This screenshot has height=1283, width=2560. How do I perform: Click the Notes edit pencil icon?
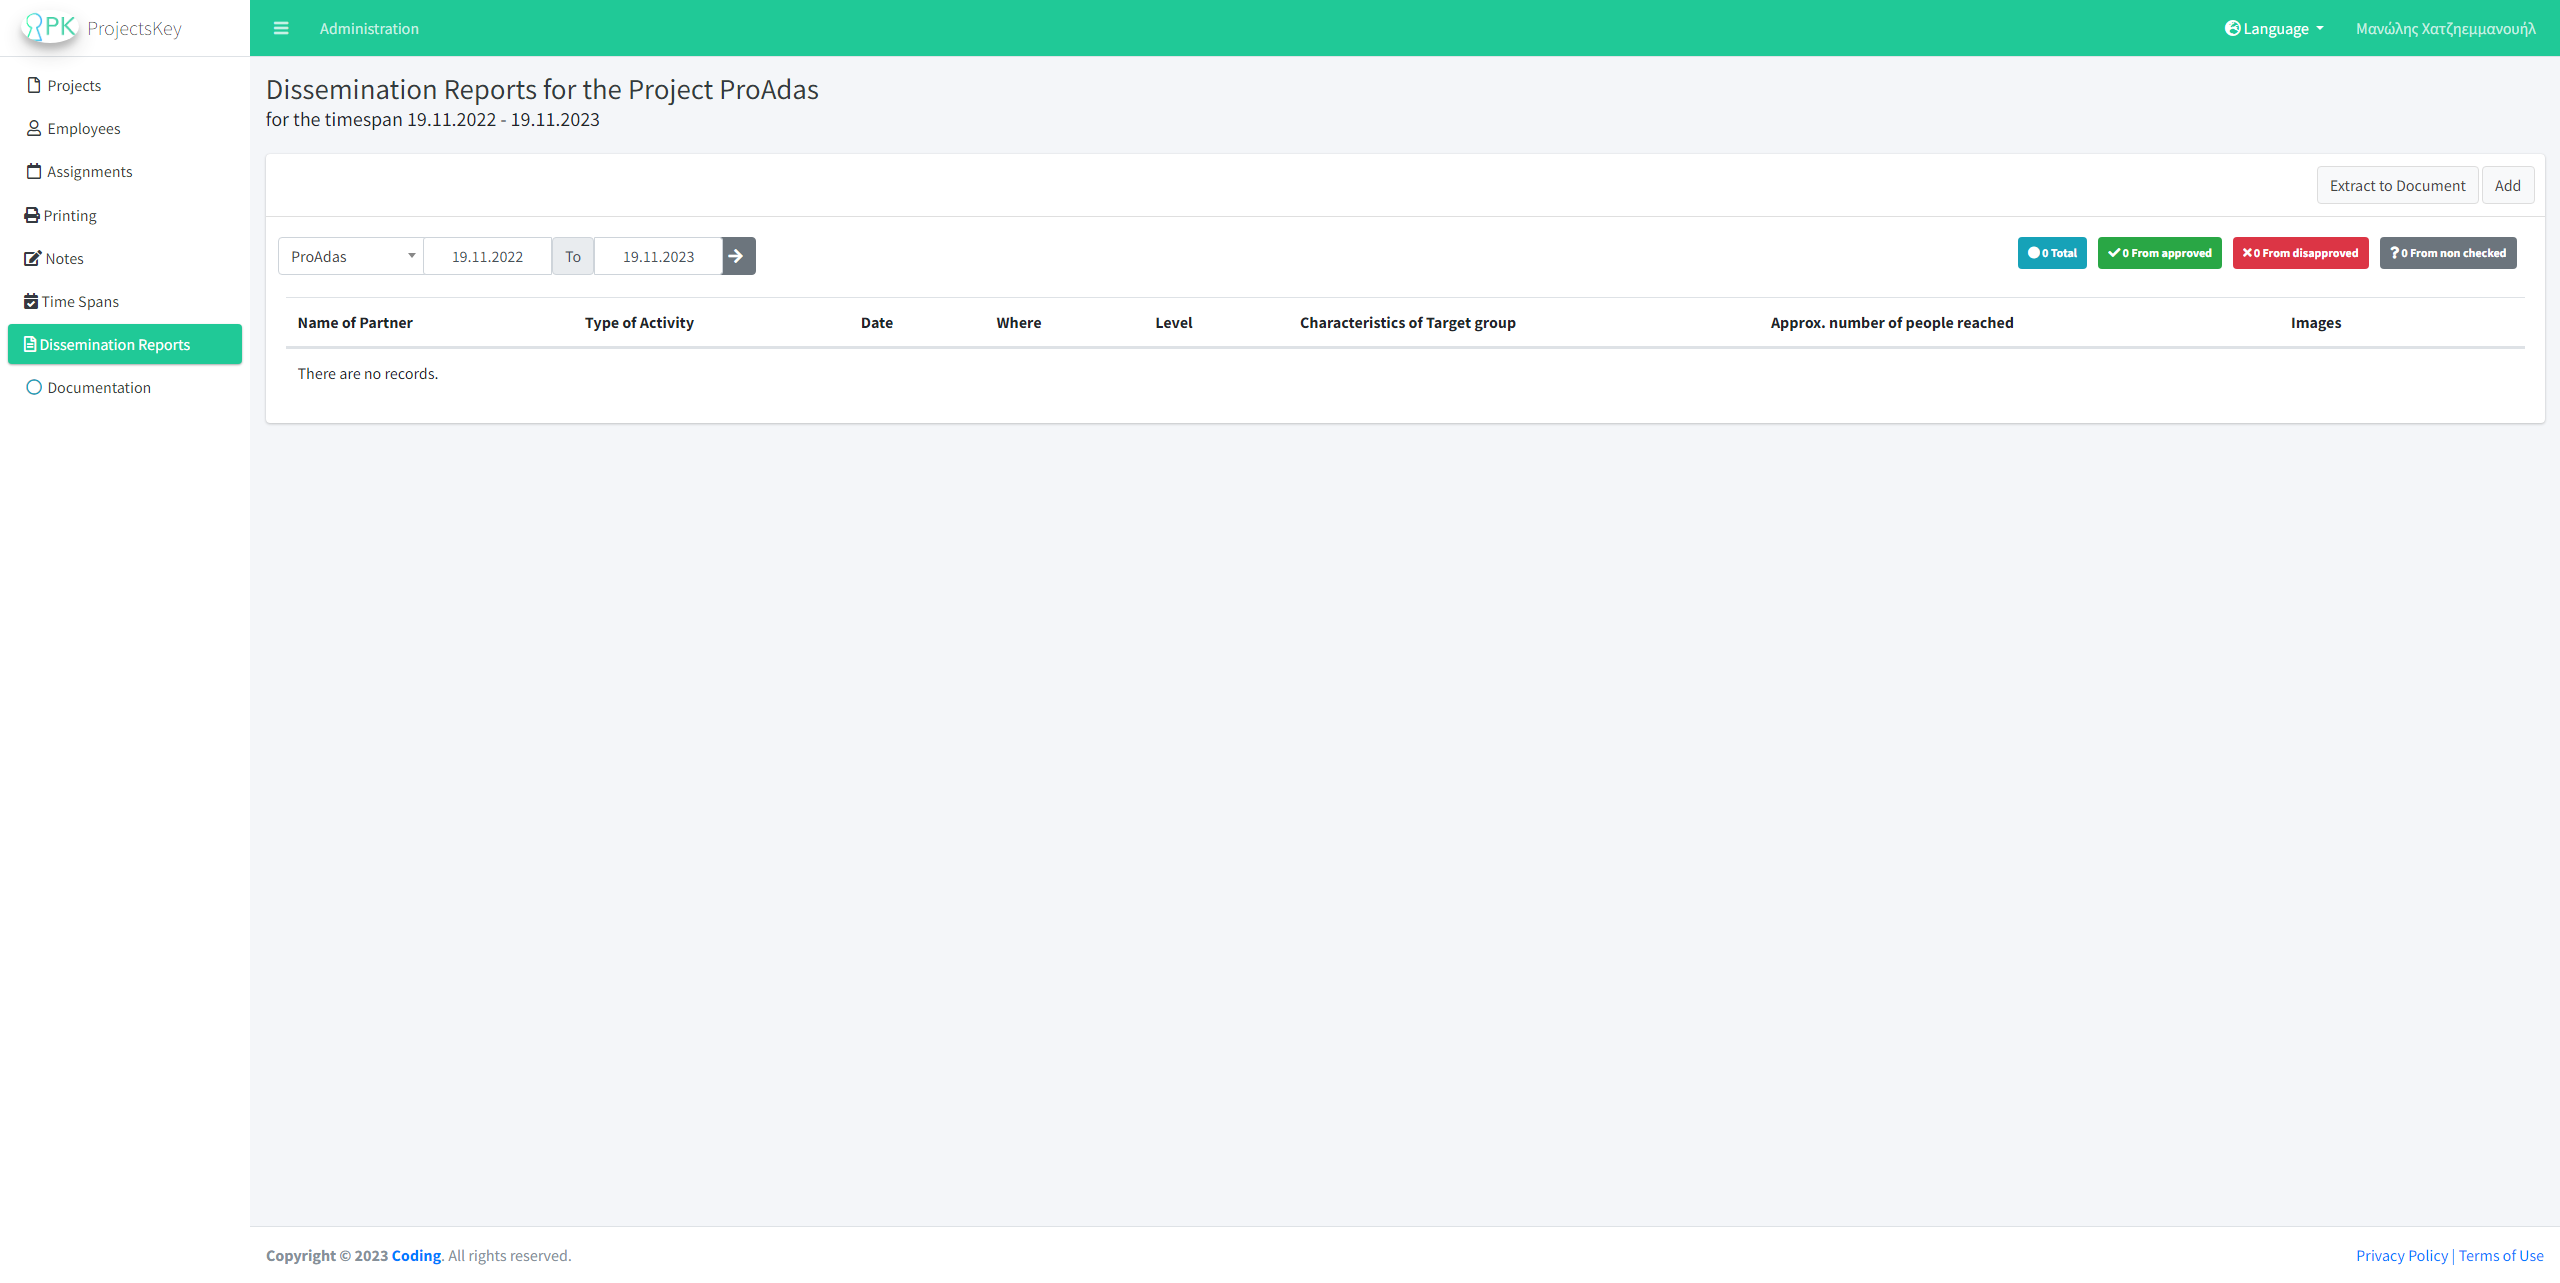point(32,258)
